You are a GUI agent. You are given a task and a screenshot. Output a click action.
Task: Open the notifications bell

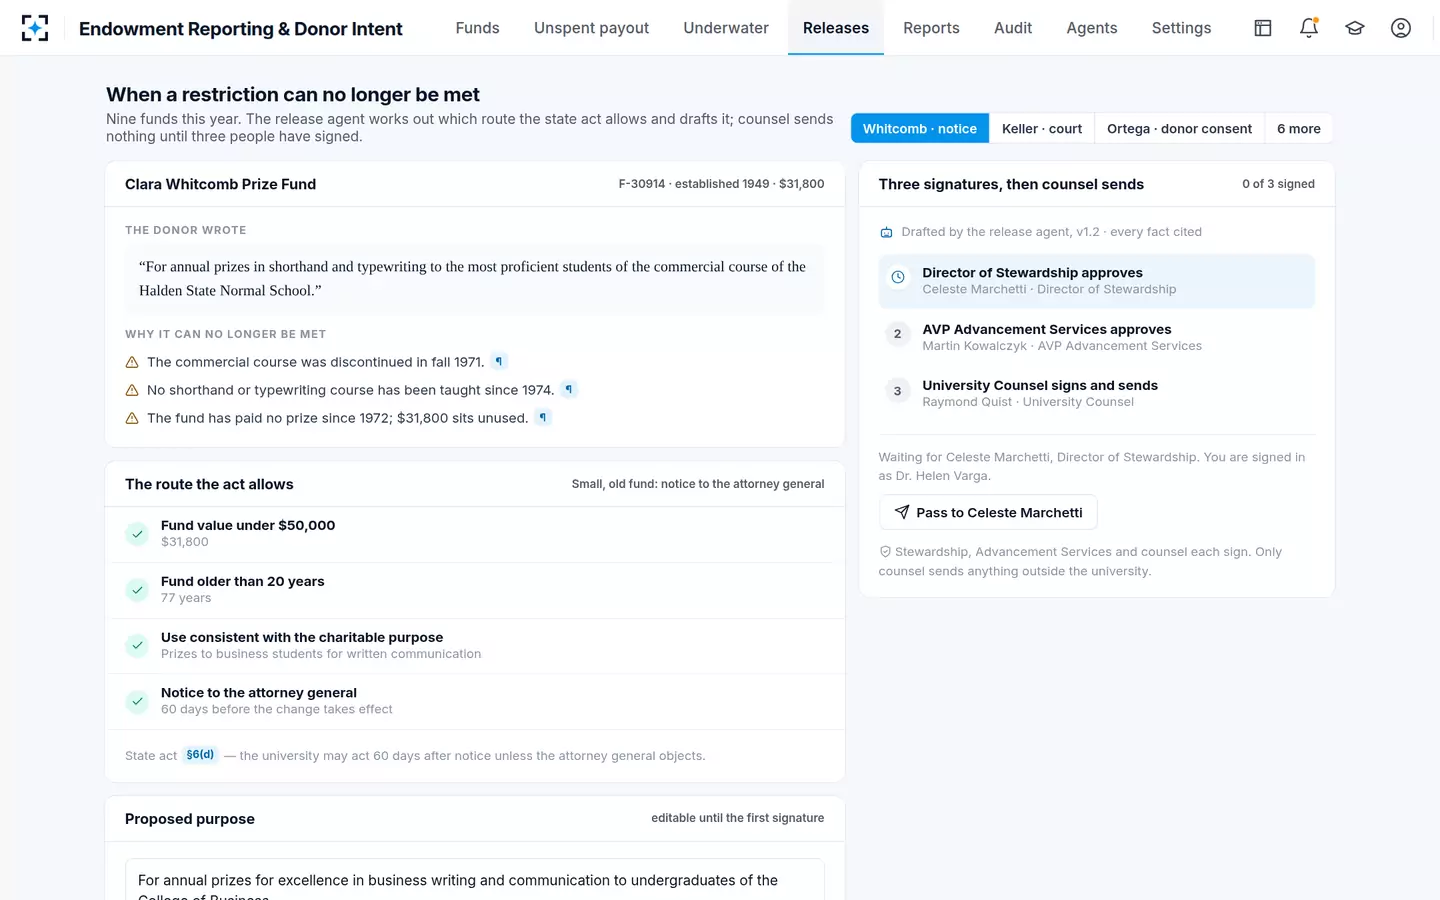(1309, 28)
